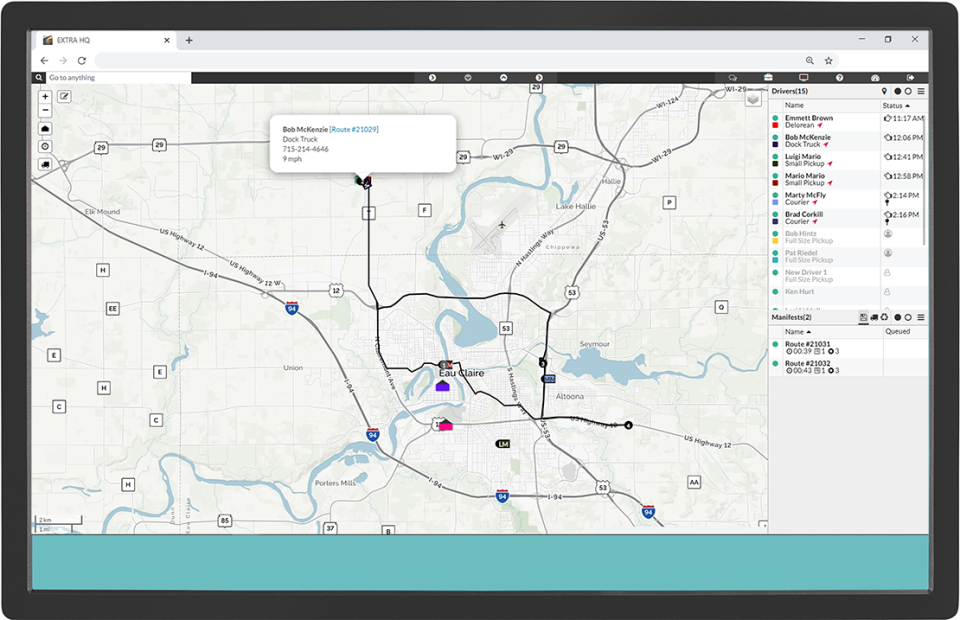The height and width of the screenshot is (620, 960).
Task: Click the up-arrow chevron in top bar
Action: point(503,78)
